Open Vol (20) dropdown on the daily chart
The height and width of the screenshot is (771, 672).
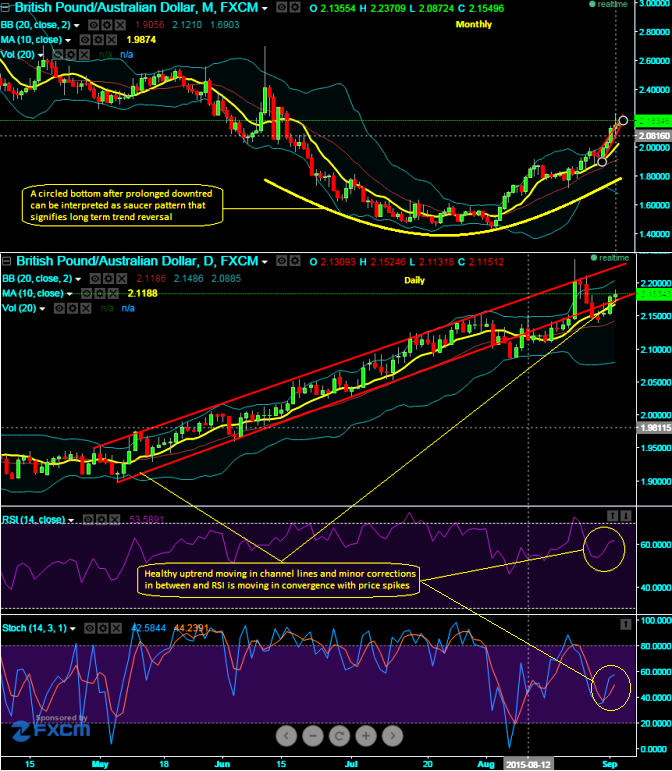pyautogui.click(x=43, y=309)
